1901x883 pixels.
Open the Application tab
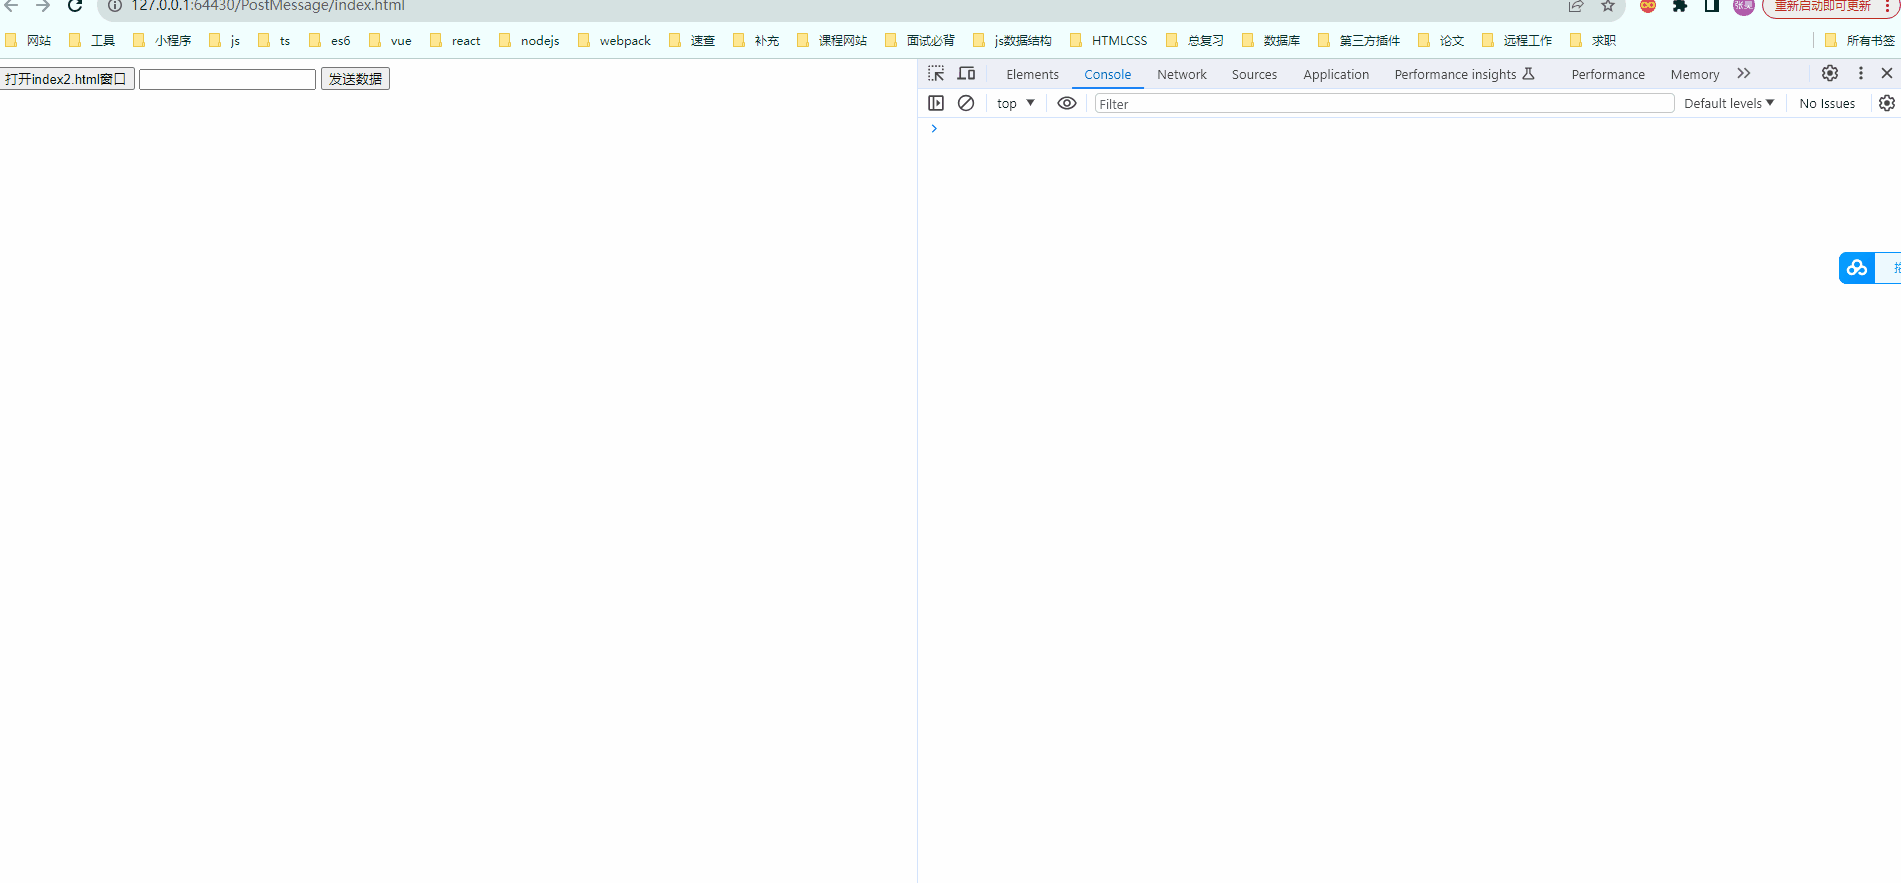[x=1336, y=75]
